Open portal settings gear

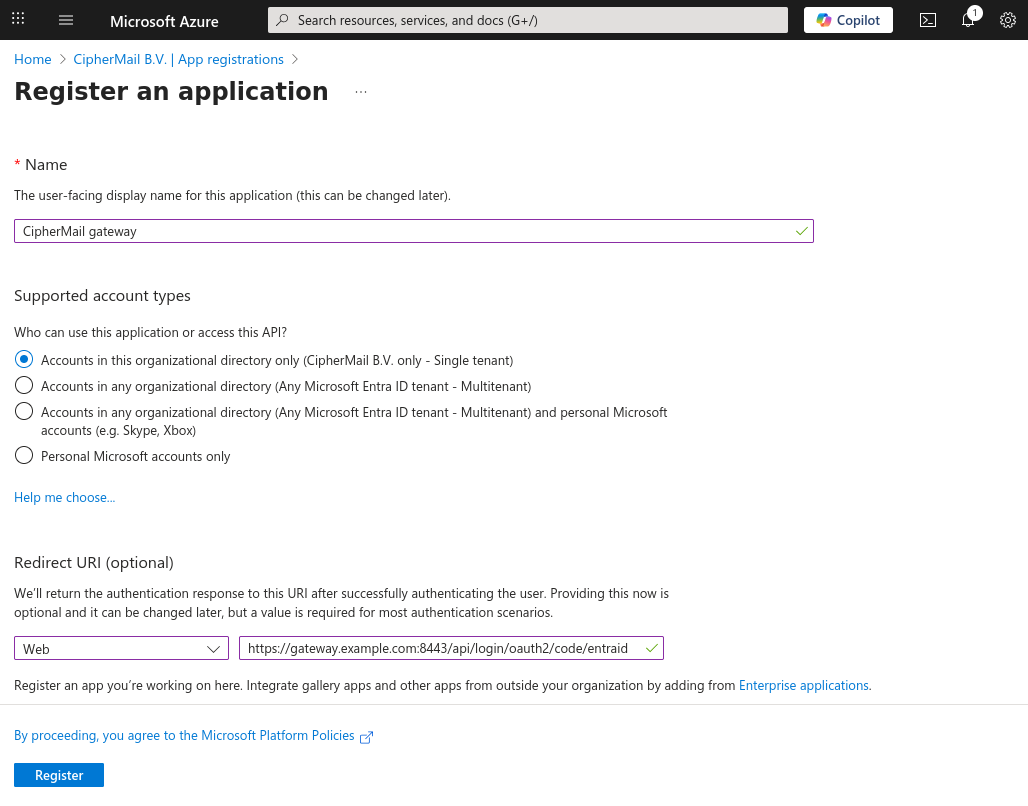coord(1007,20)
